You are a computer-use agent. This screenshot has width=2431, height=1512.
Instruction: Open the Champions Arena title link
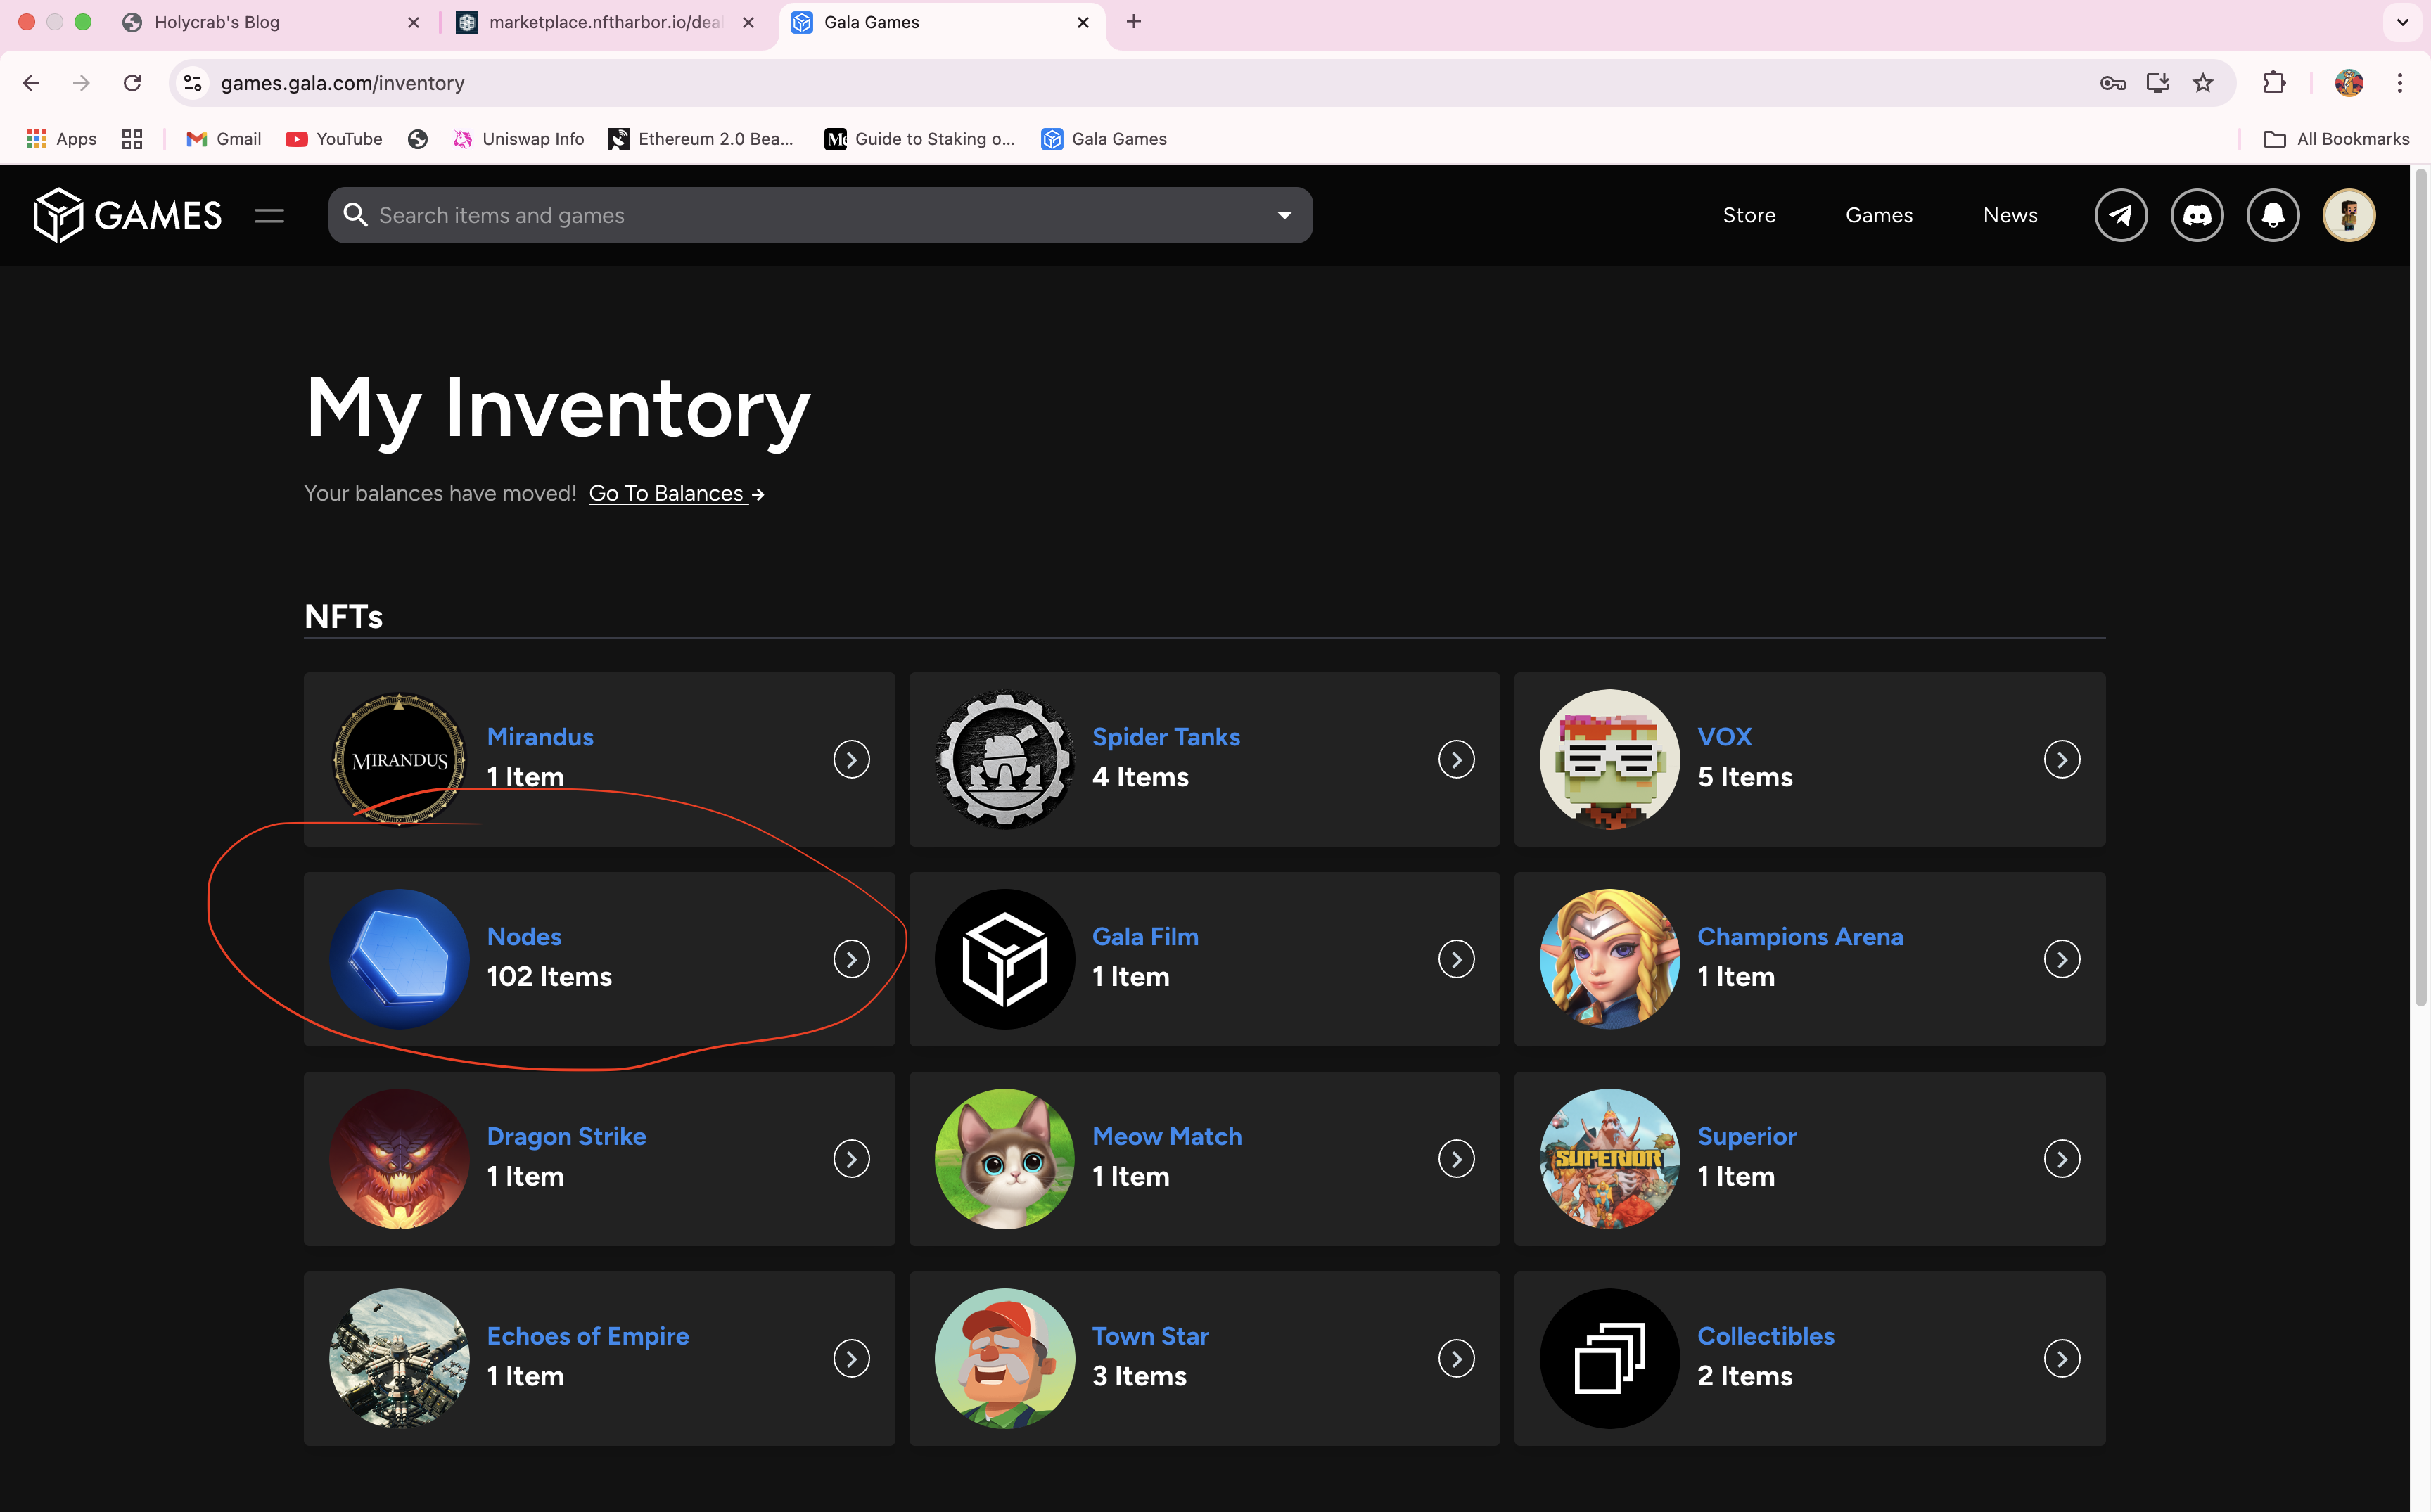pos(1800,937)
